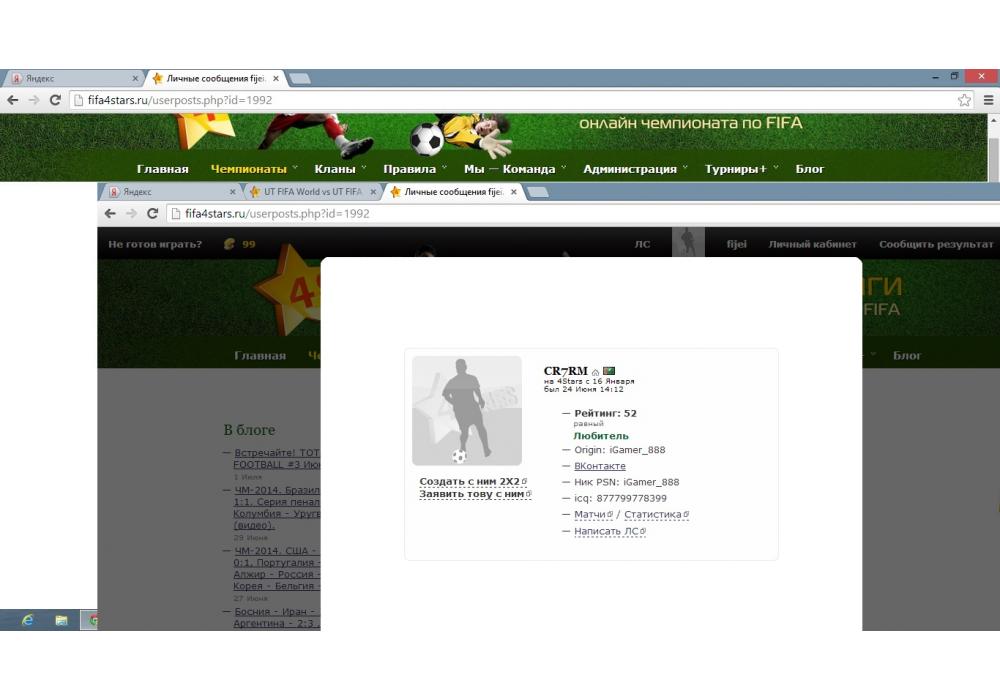Click Сообщить результат
The width and height of the screenshot is (1000, 700).
coord(936,244)
